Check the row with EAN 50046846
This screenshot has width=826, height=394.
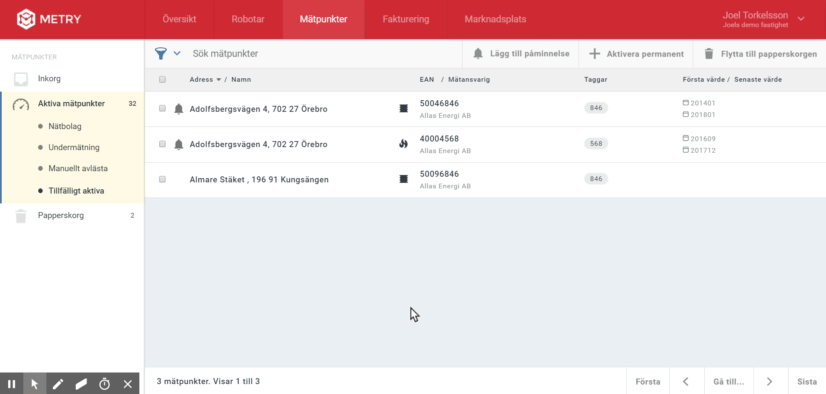coord(162,109)
